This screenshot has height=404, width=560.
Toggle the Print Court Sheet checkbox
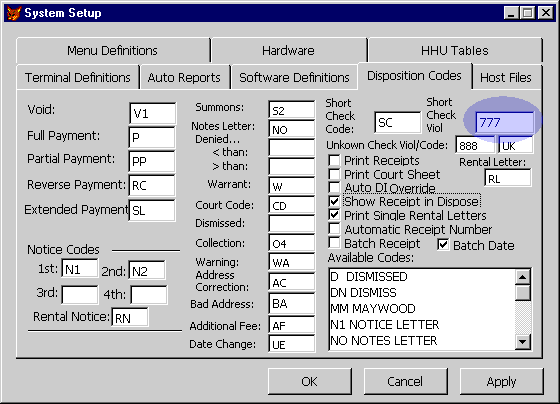tap(334, 174)
